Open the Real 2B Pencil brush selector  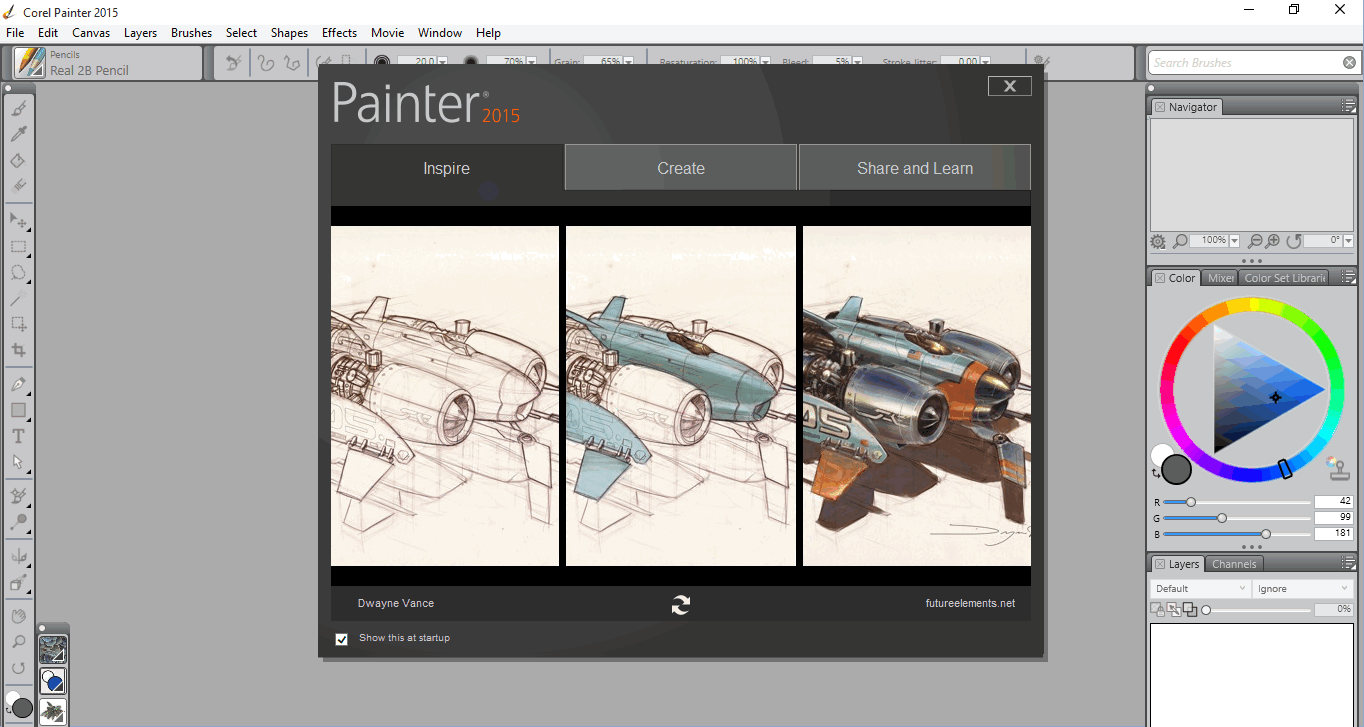107,63
